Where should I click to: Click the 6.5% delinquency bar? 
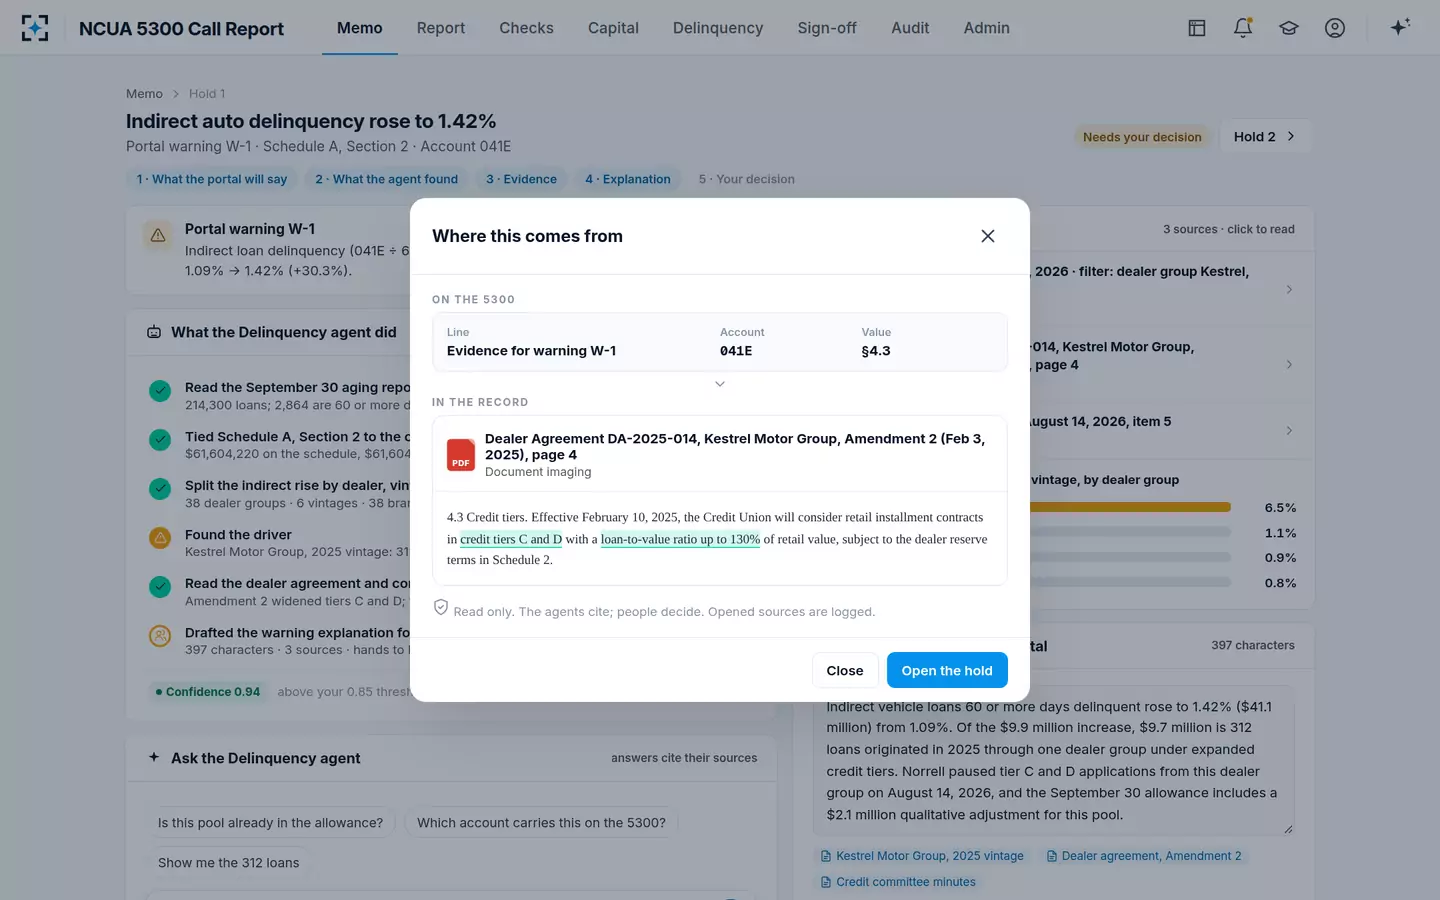(1130, 508)
